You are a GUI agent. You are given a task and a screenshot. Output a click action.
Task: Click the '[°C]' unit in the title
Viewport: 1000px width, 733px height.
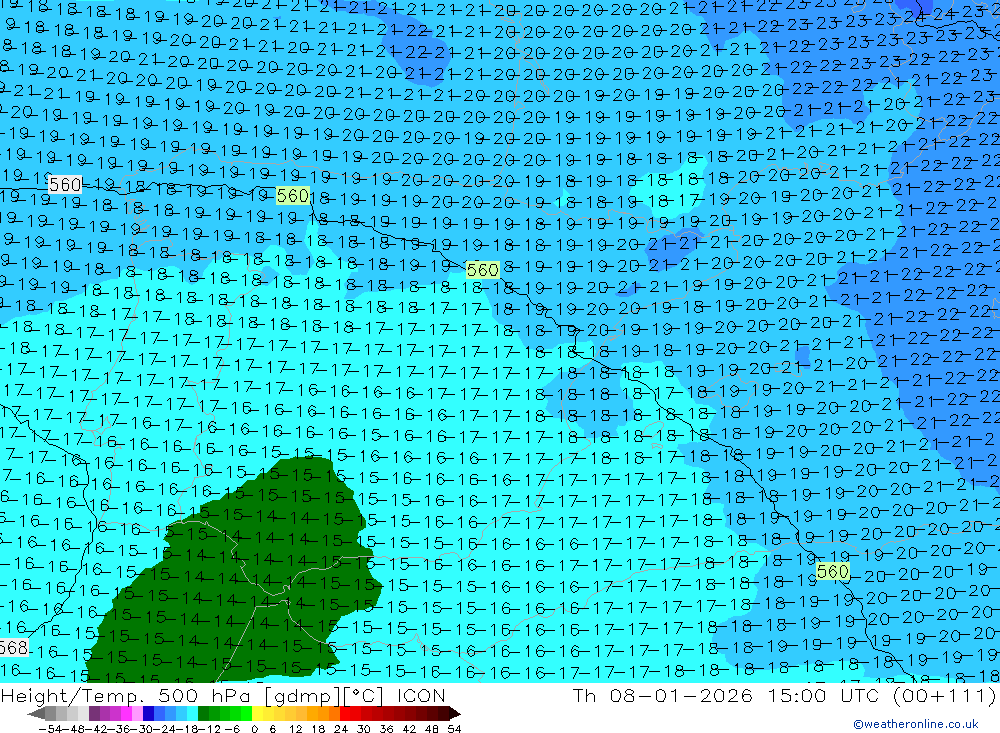point(364,696)
